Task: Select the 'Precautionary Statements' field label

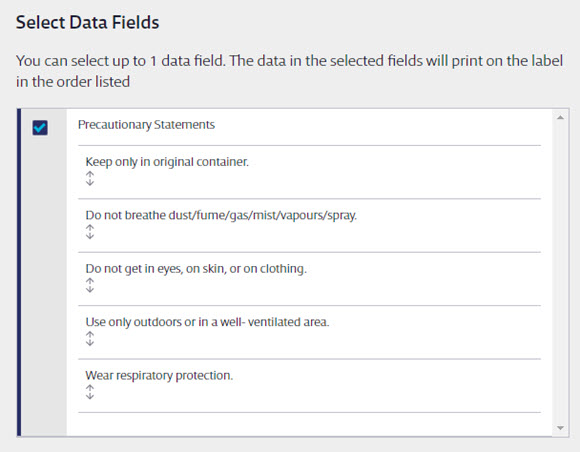Action: [146, 125]
